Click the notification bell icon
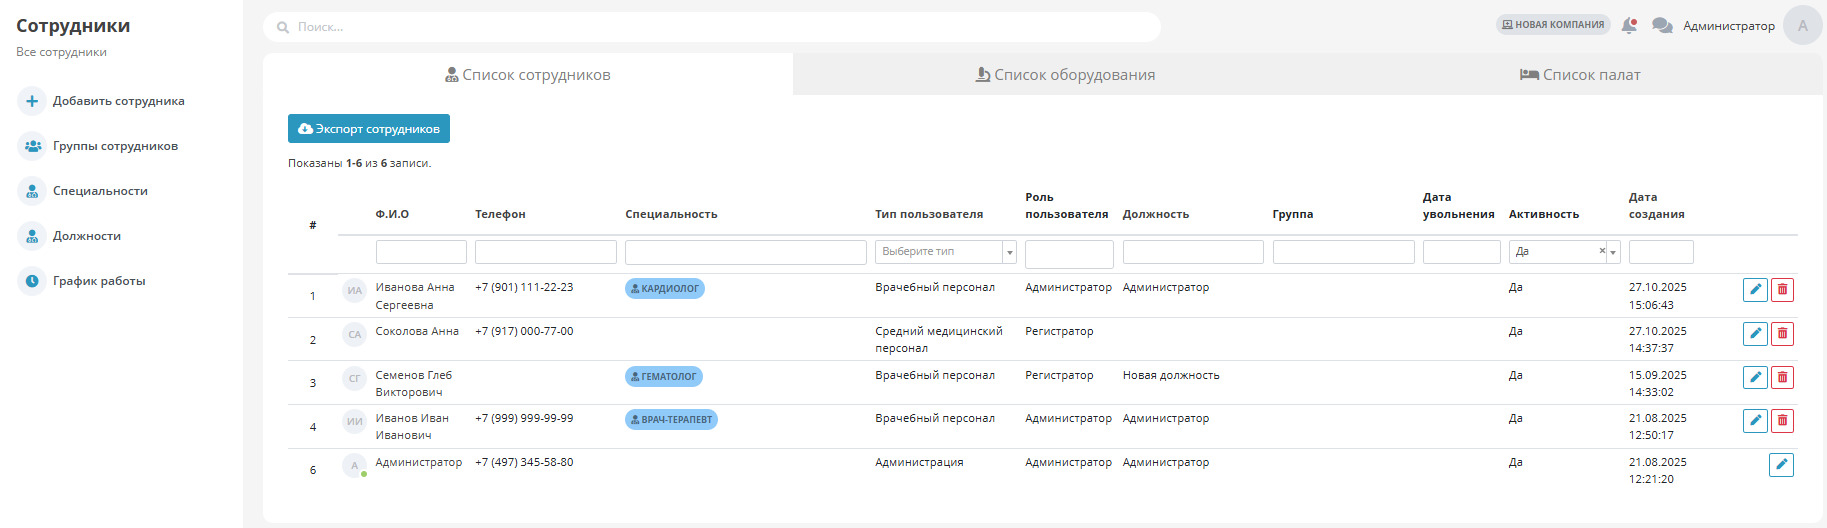Screen dimensions: 1827x528 pyautogui.click(x=1629, y=26)
